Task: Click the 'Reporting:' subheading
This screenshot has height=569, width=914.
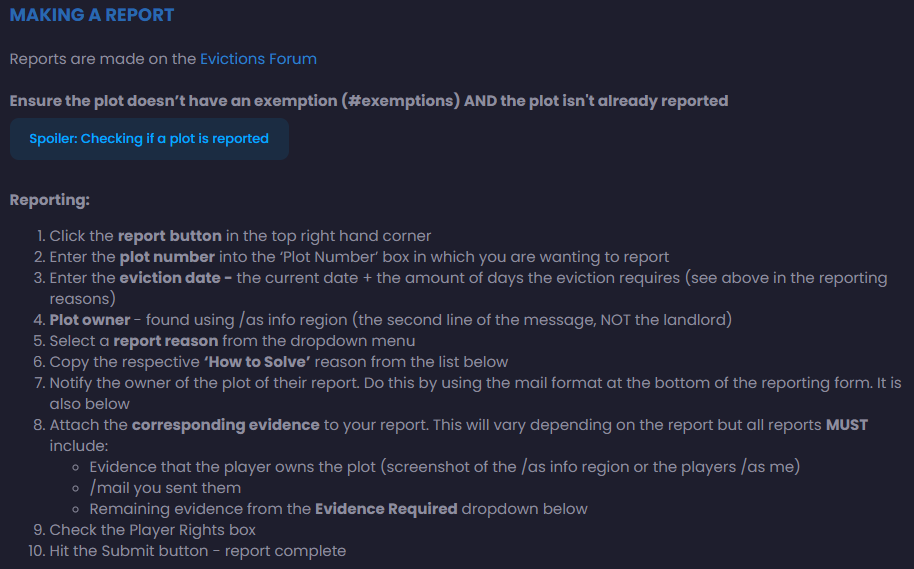Action: [x=50, y=200]
